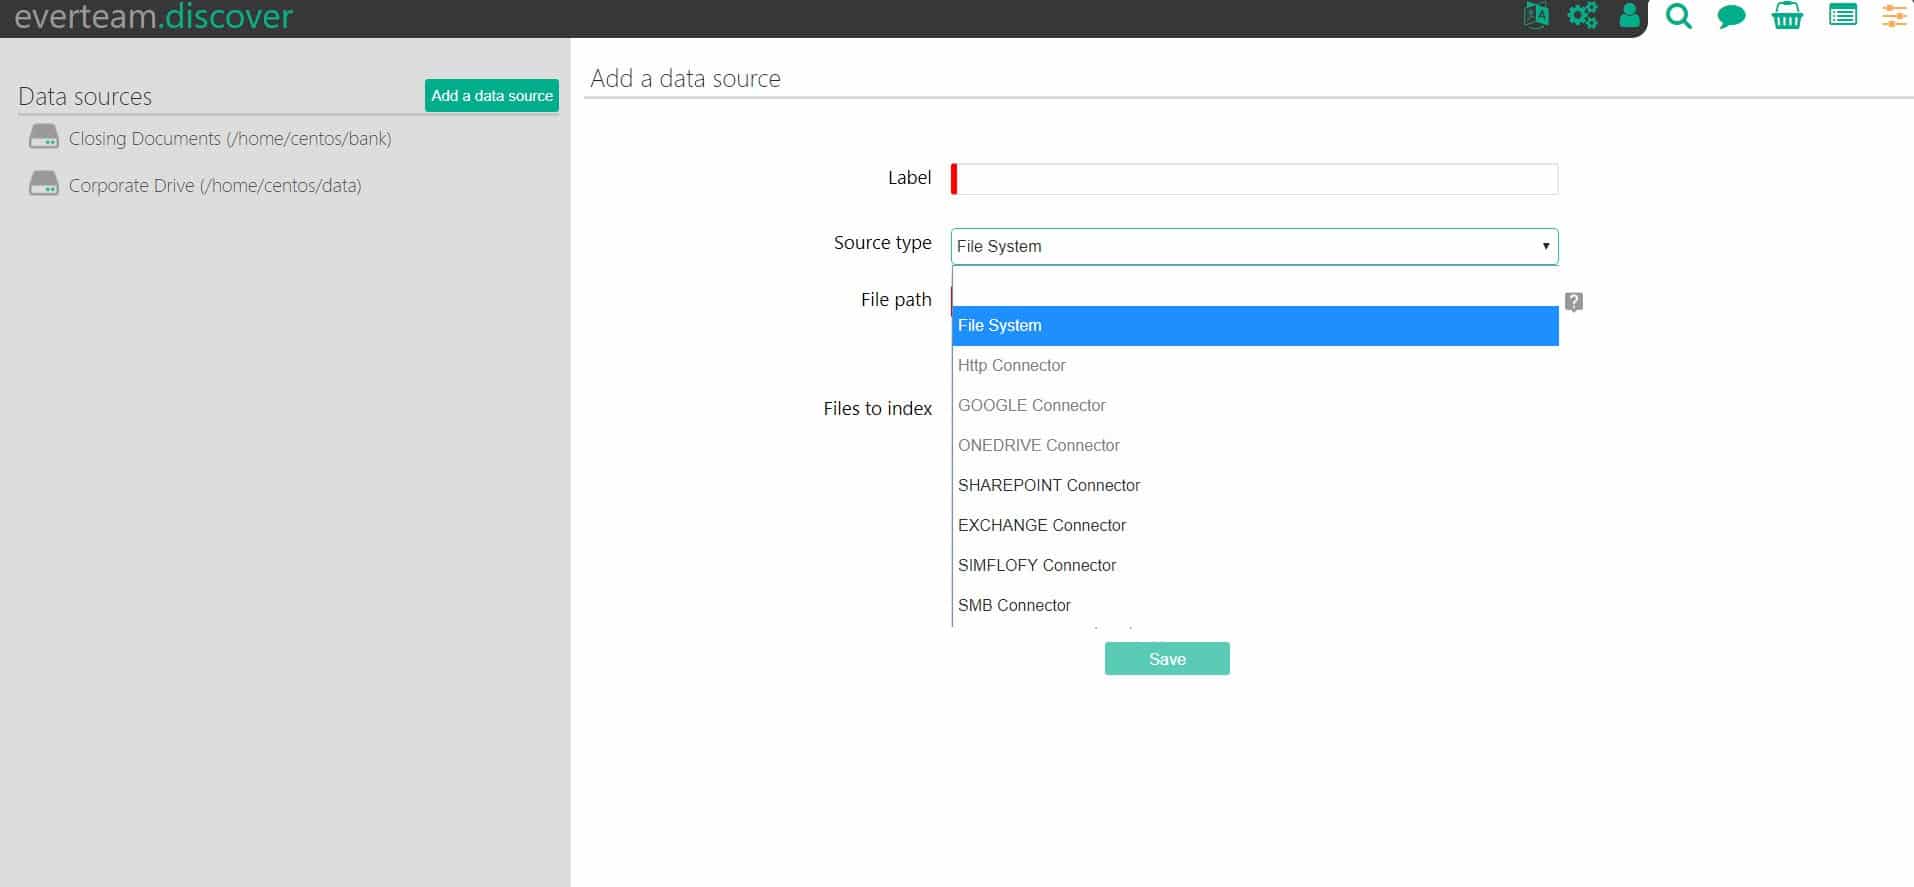Click the dropdown filter search box
Image resolution: width=1914 pixels, height=887 pixels.
click(1255, 286)
